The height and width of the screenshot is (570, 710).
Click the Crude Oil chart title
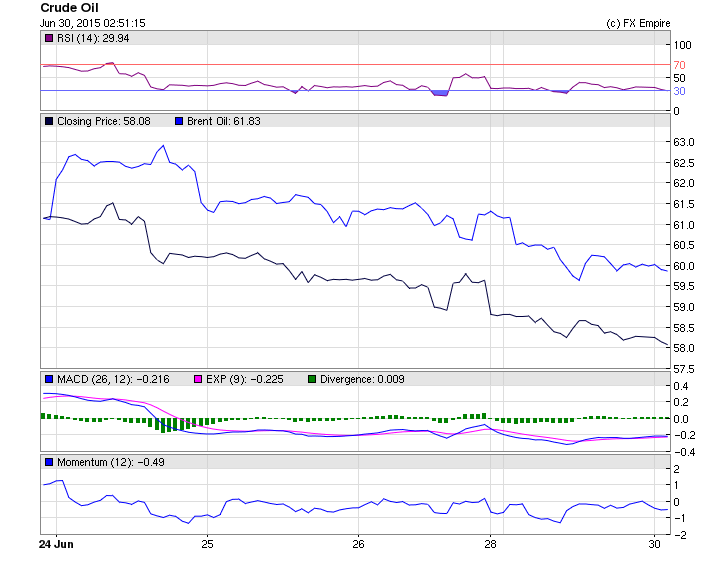[x=69, y=8]
